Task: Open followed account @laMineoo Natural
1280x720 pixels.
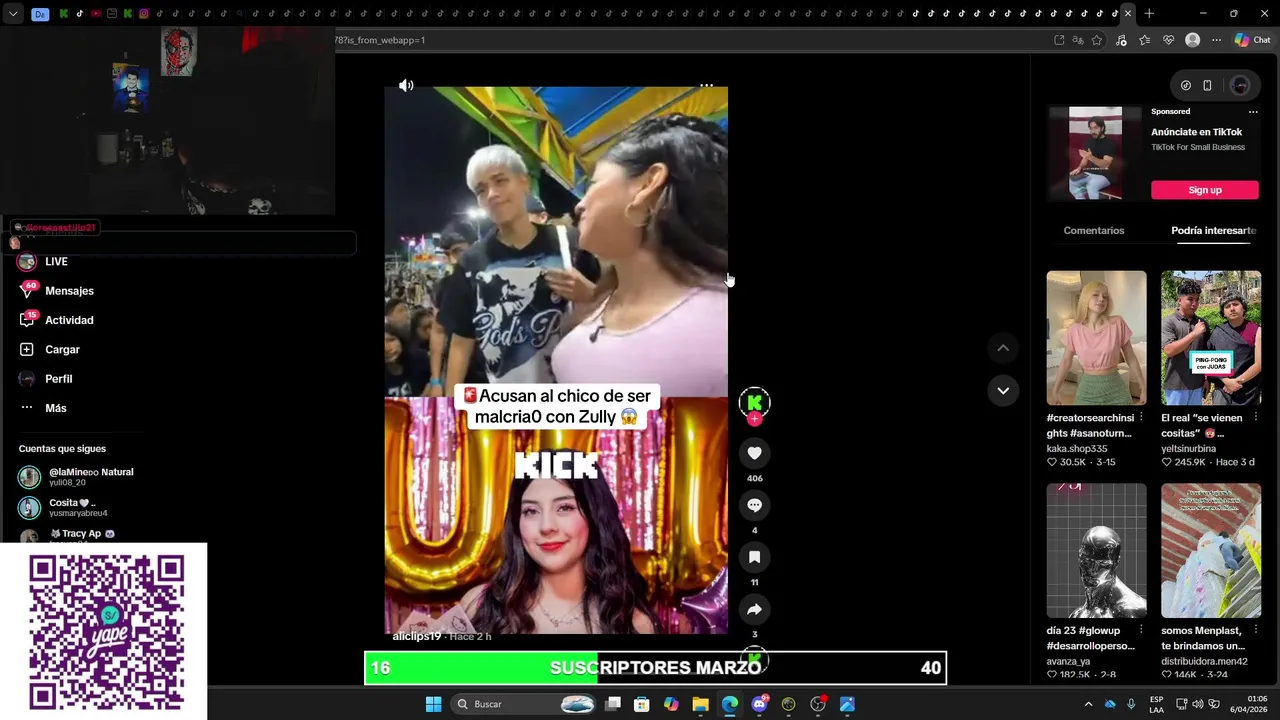Action: point(76,477)
